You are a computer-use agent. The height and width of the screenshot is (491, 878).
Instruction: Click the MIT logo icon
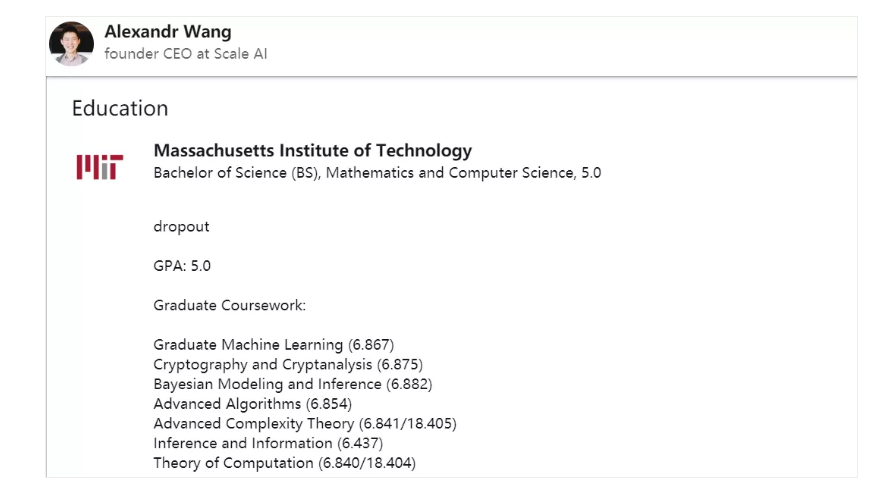tap(100, 165)
